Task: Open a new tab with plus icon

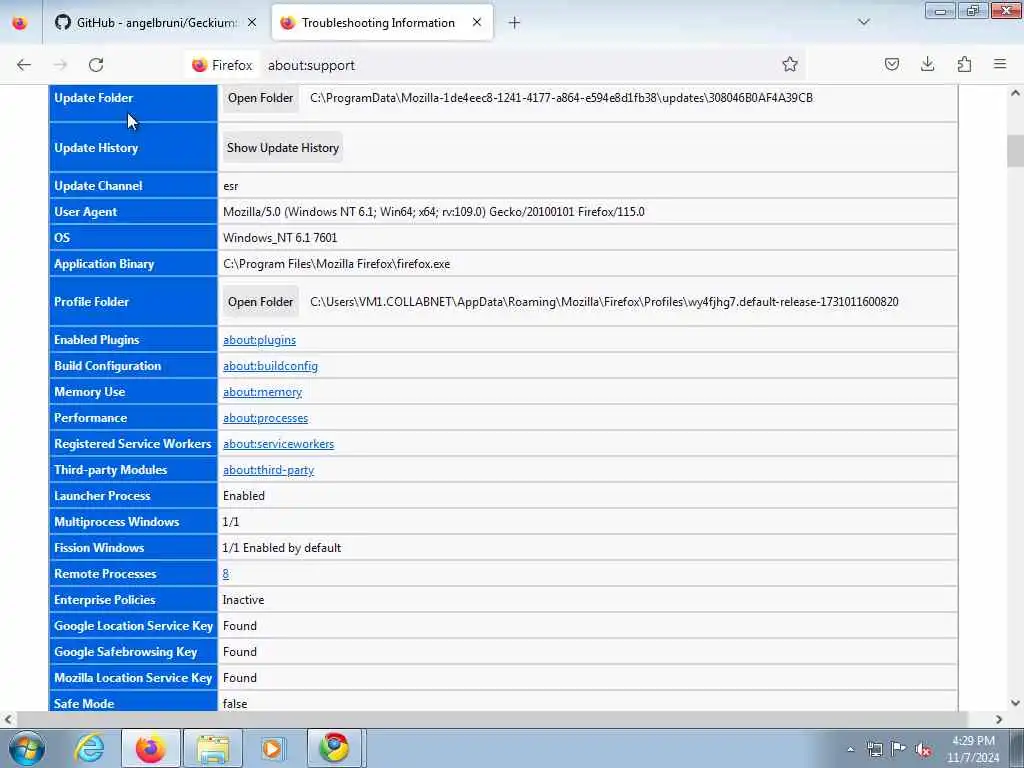Action: [514, 23]
